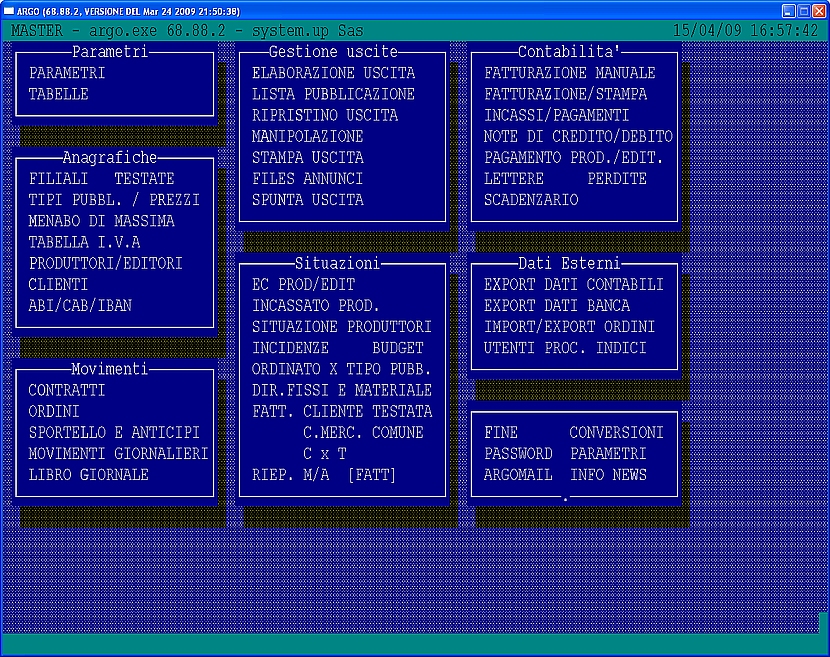Open ARGOMAIL from the bottom-right panel
The height and width of the screenshot is (657, 830).
(518, 474)
